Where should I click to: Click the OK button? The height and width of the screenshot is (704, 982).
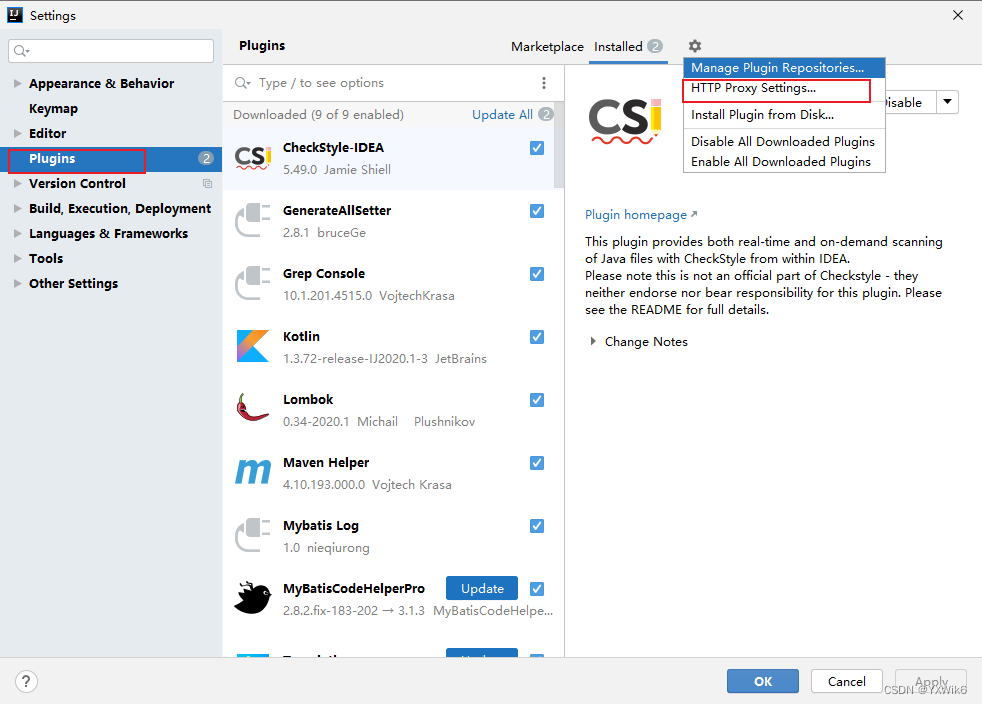click(x=763, y=681)
